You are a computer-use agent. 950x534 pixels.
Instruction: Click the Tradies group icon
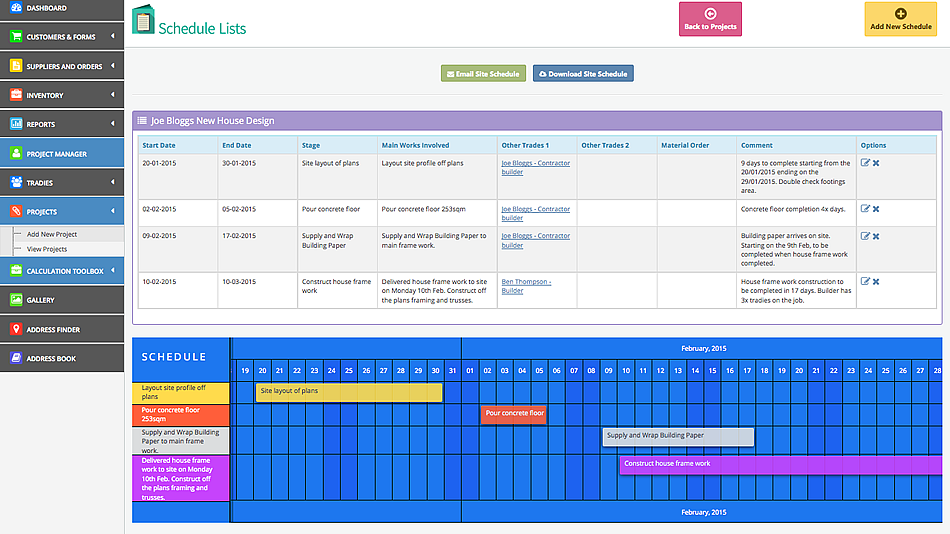[16, 182]
